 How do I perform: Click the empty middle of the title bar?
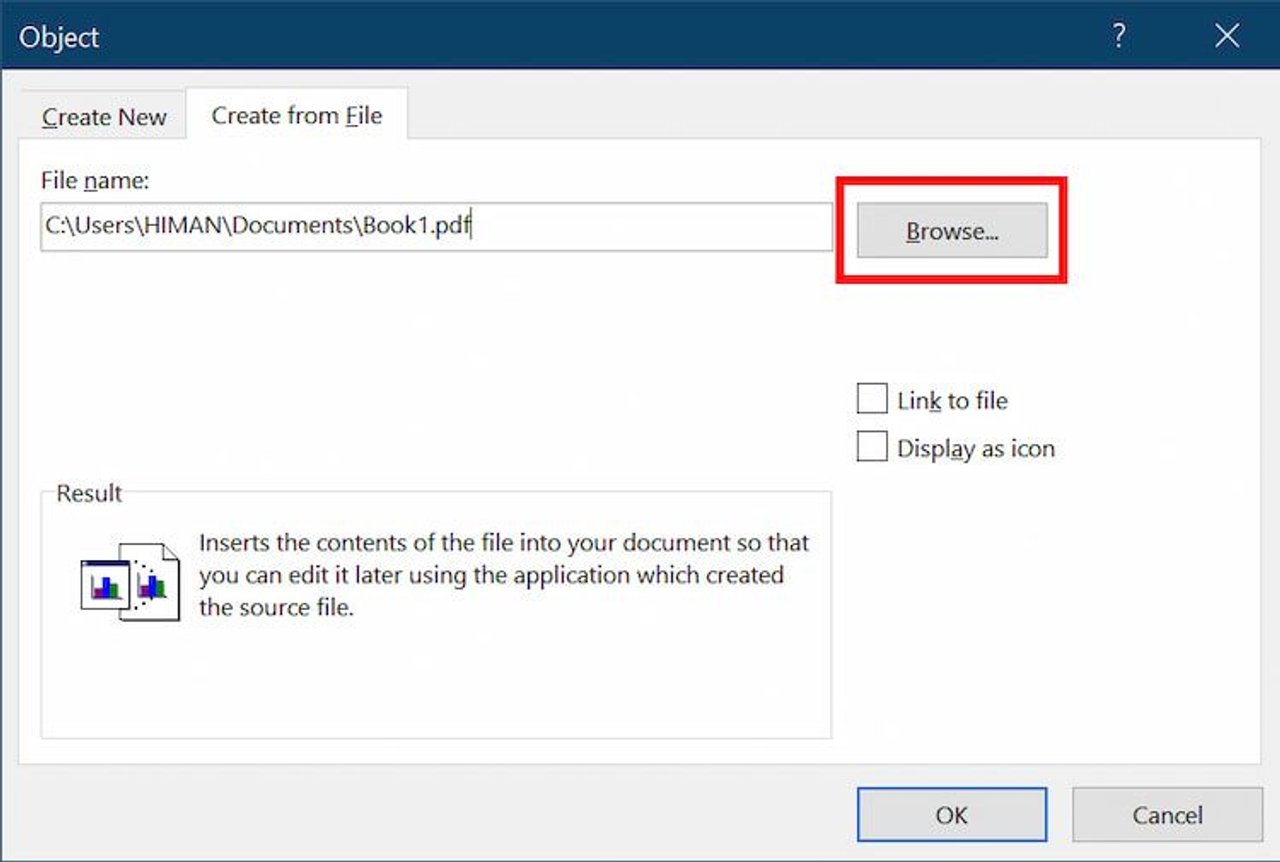600,37
